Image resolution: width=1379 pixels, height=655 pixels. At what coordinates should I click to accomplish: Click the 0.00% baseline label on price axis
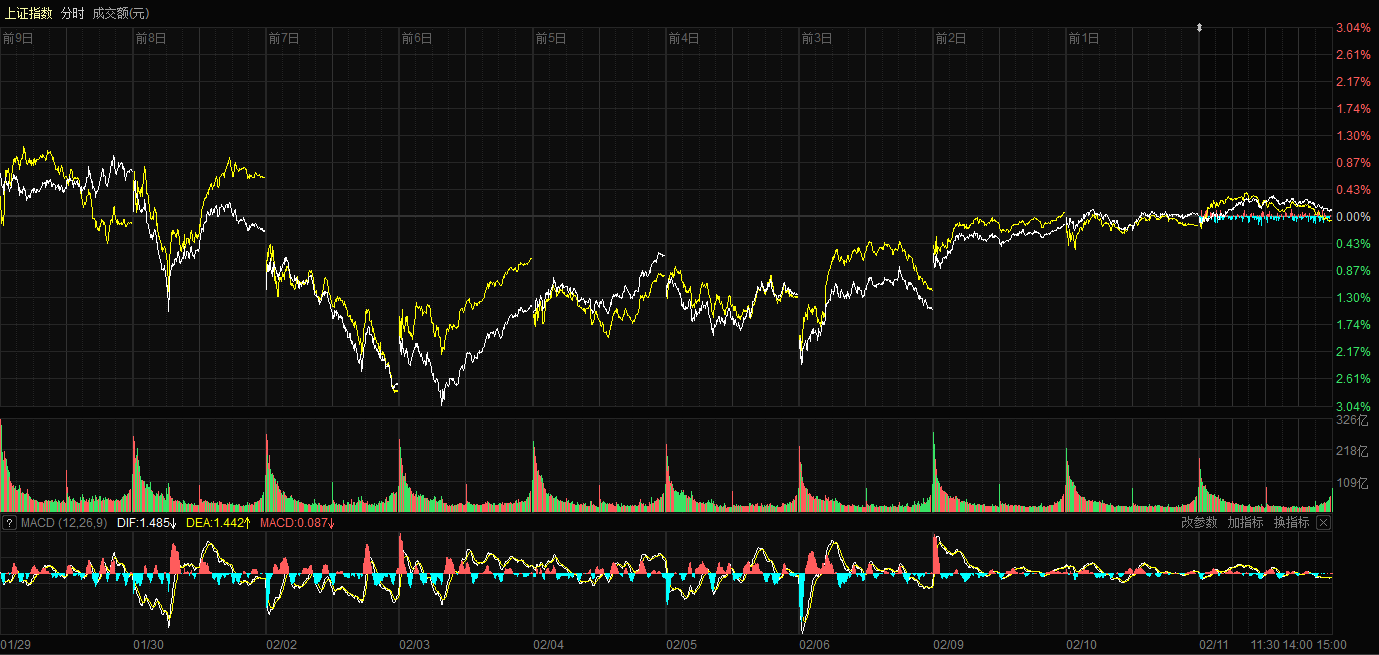tap(1353, 217)
